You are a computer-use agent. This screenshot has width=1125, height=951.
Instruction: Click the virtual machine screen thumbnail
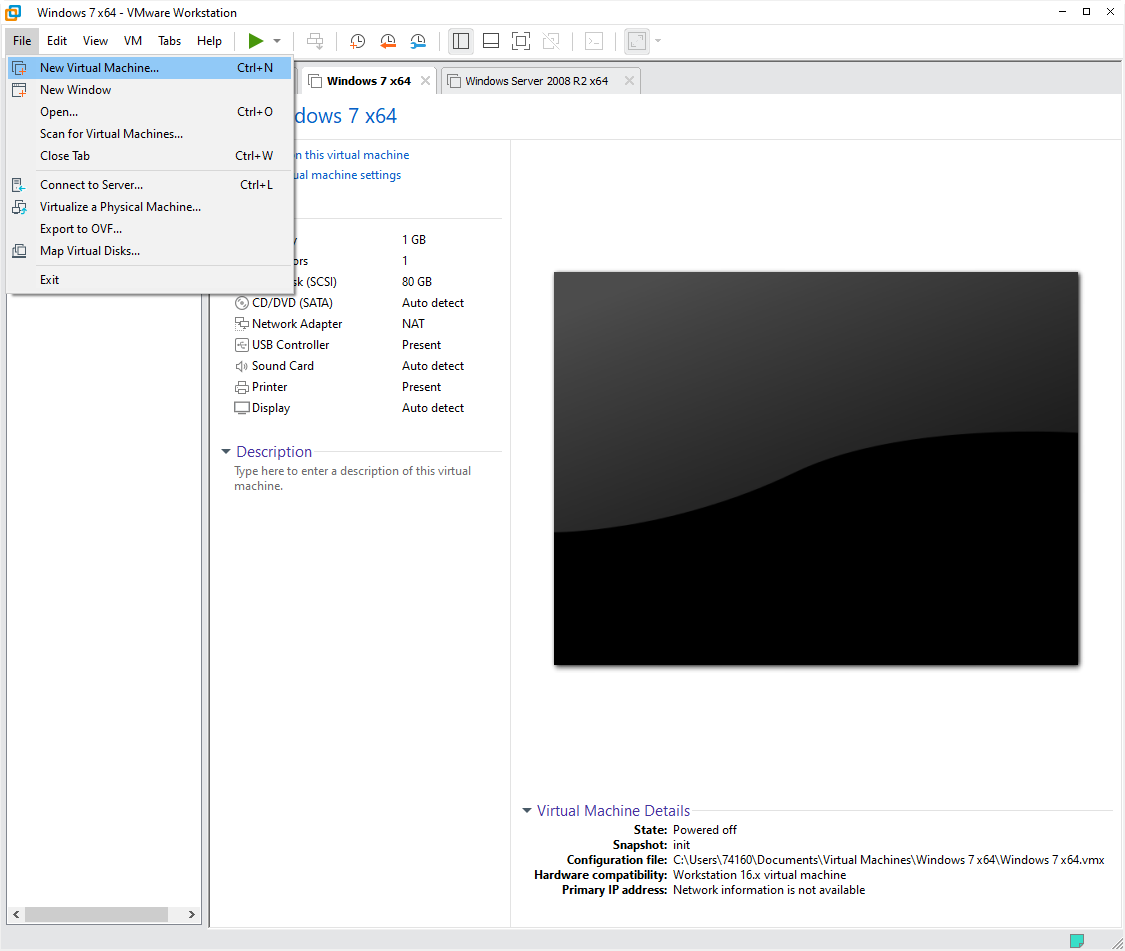816,468
